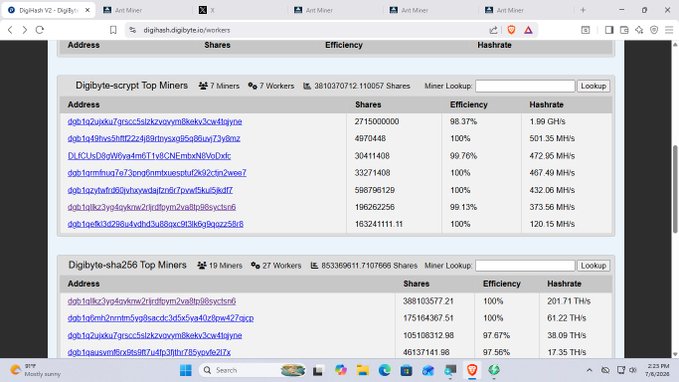Go forward in browser history

[x=25, y=30]
